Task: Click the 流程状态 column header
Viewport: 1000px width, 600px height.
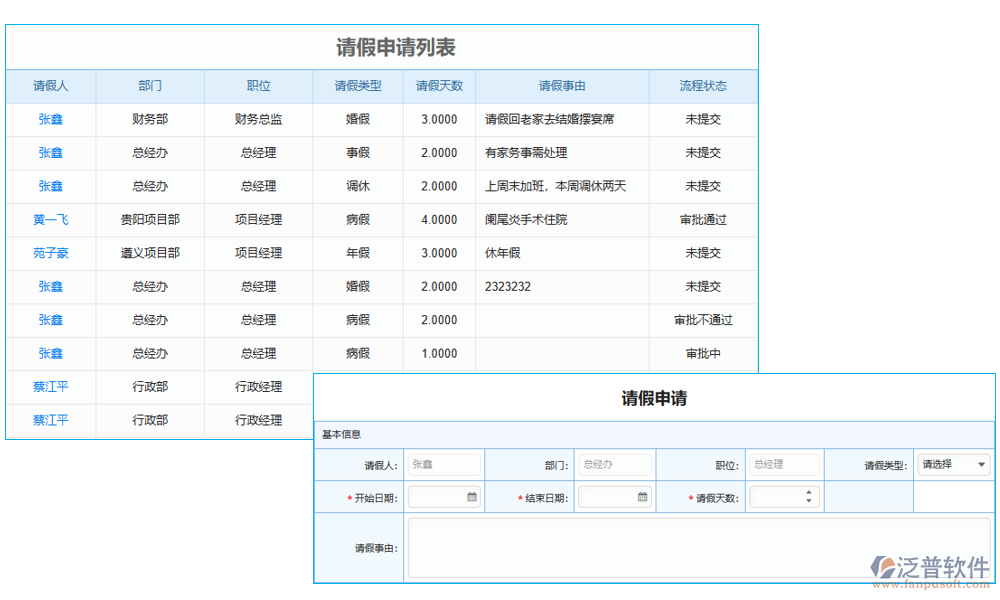Action: (x=702, y=86)
